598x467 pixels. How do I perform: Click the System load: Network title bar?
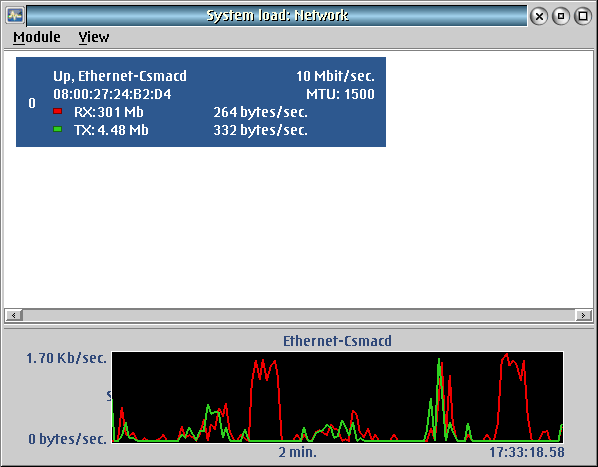click(x=277, y=16)
